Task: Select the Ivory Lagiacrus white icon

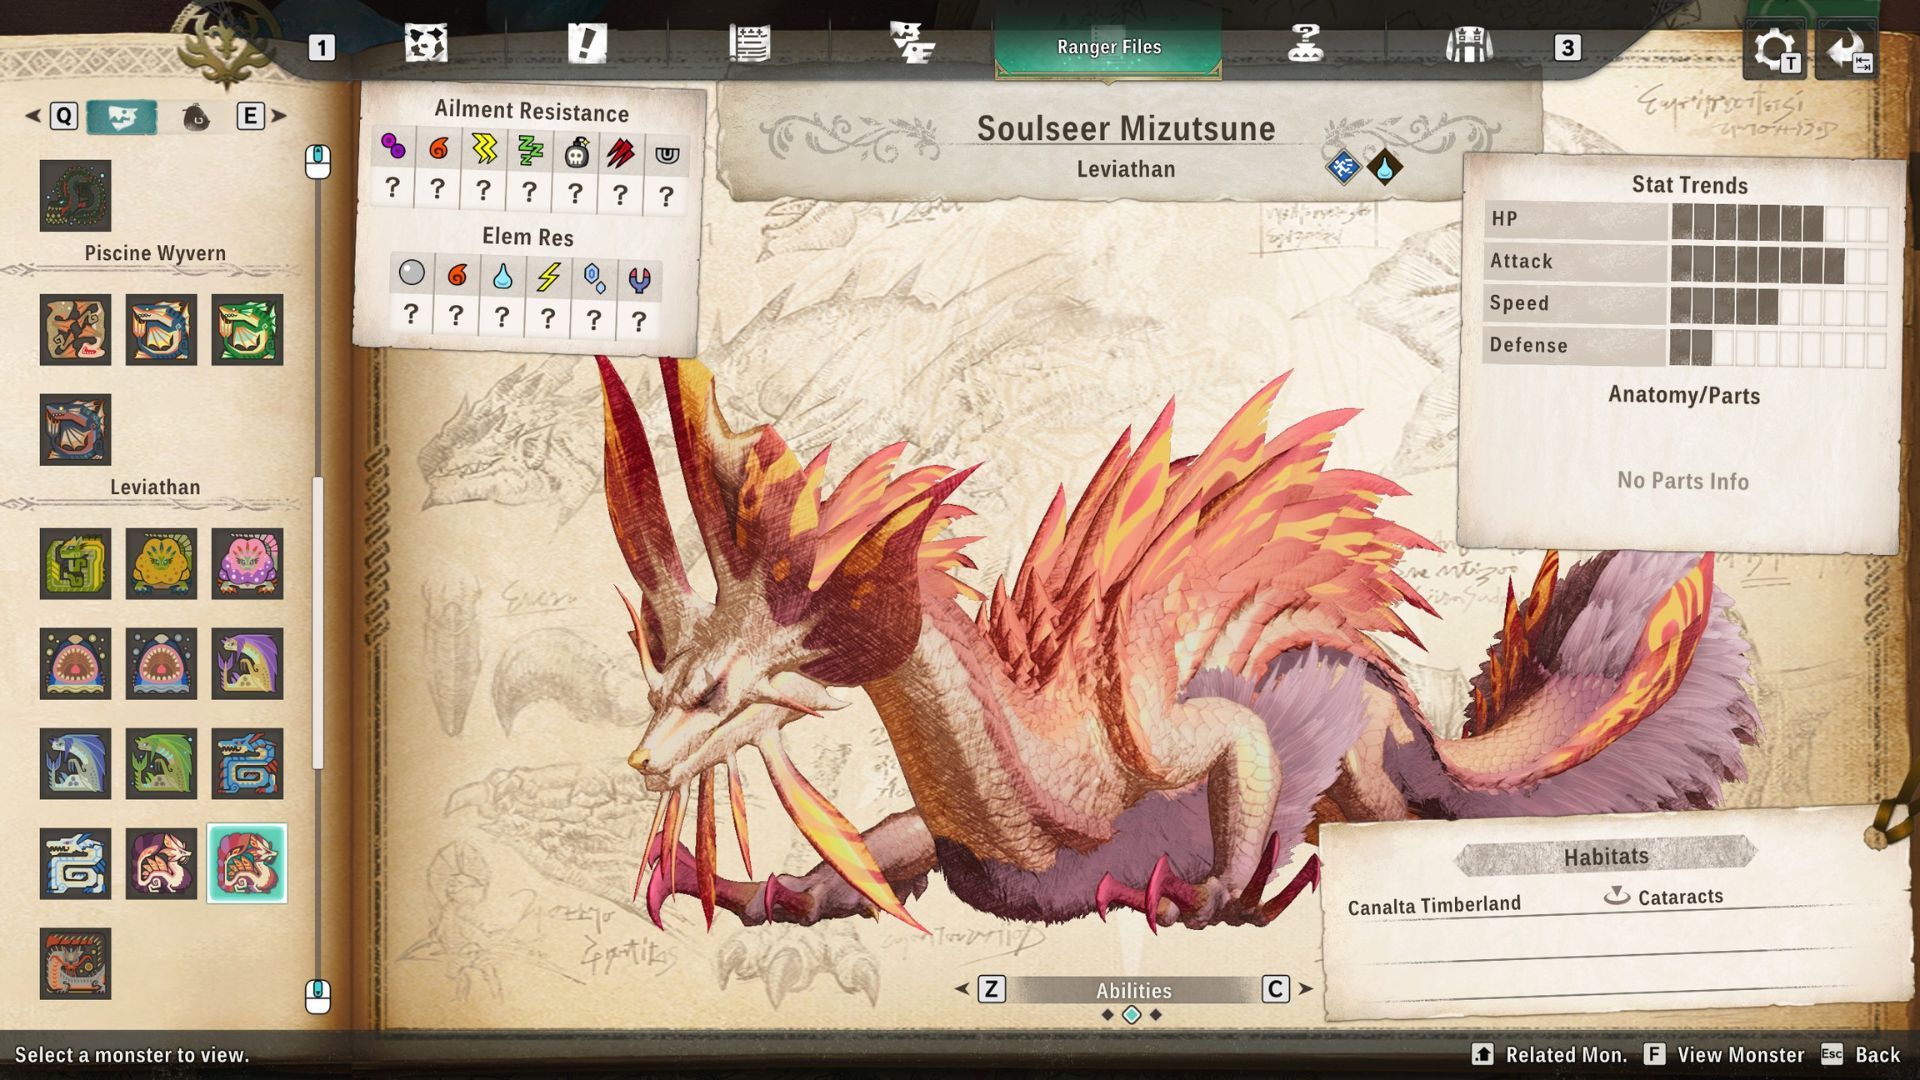Action: 75,864
